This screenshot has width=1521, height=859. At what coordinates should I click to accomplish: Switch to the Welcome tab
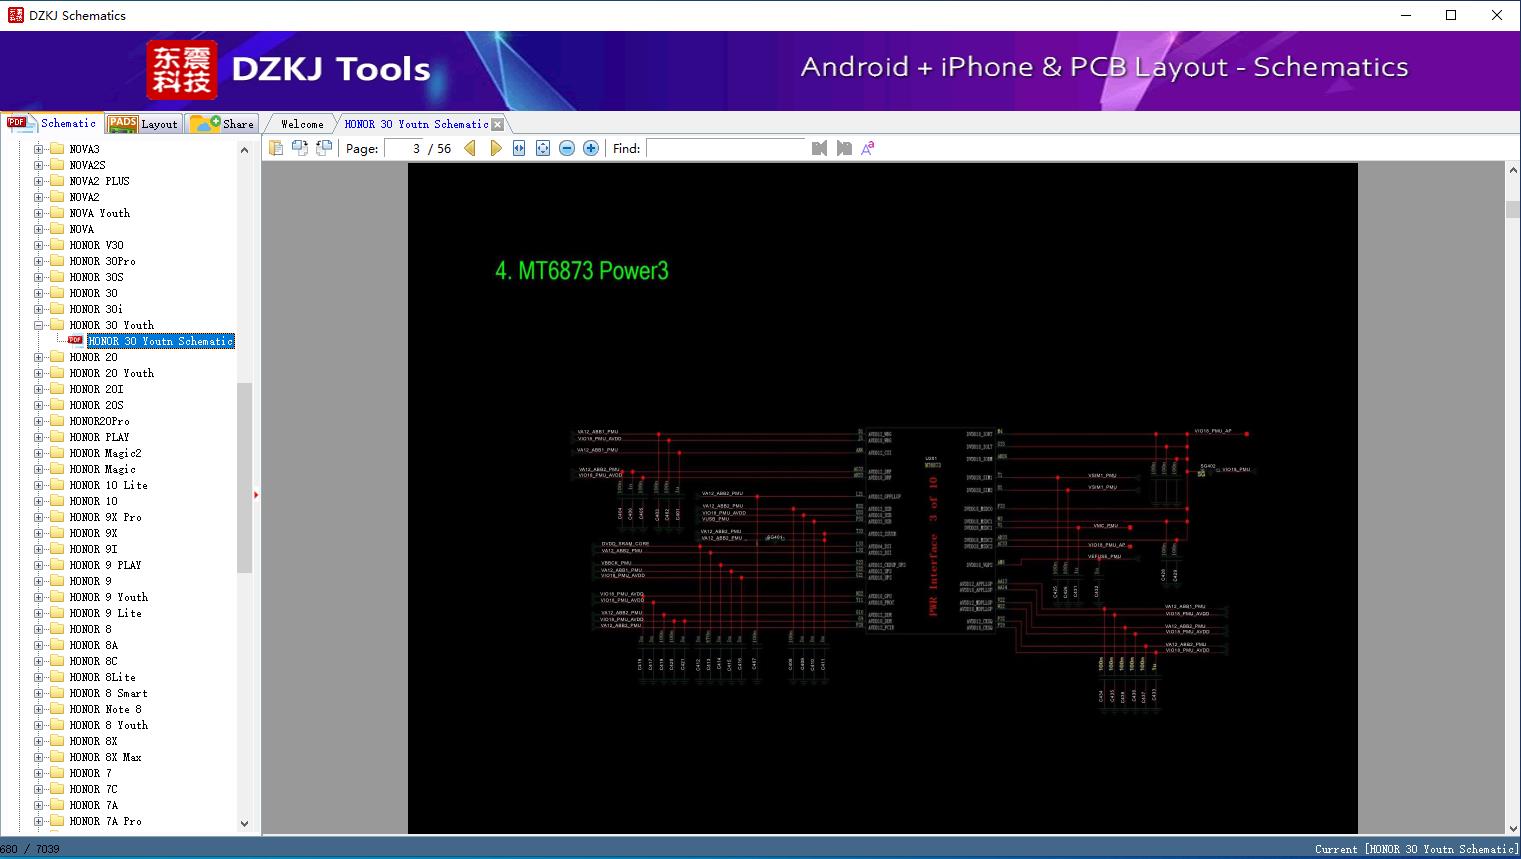(302, 124)
